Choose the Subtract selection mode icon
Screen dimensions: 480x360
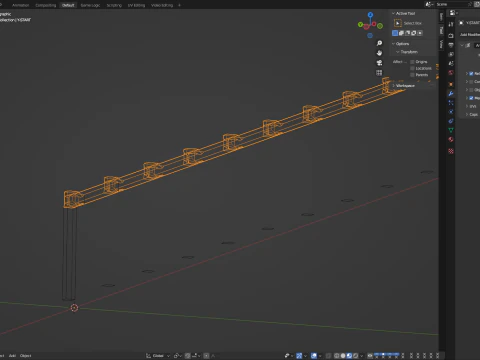[407, 33]
